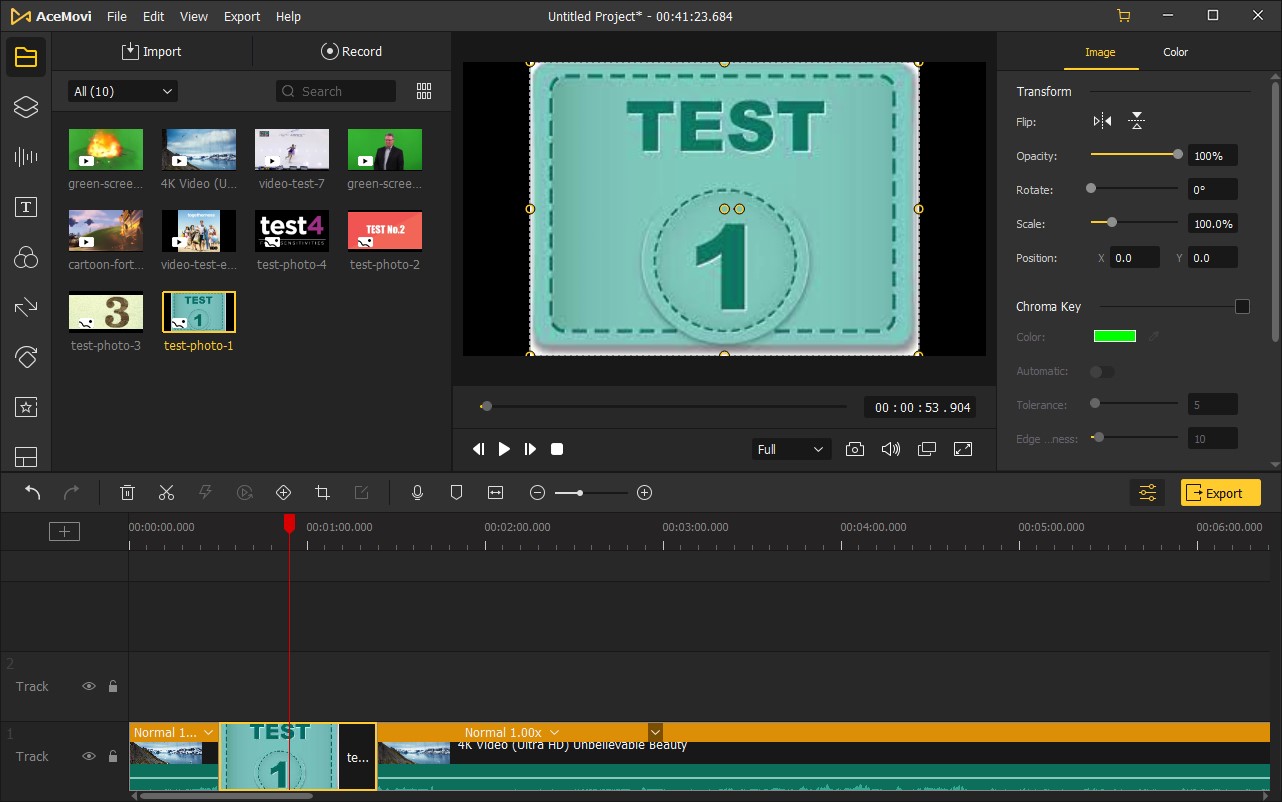Select the test-photo-3 thumbnail
Viewport: 1282px width, 802px height.
click(106, 312)
